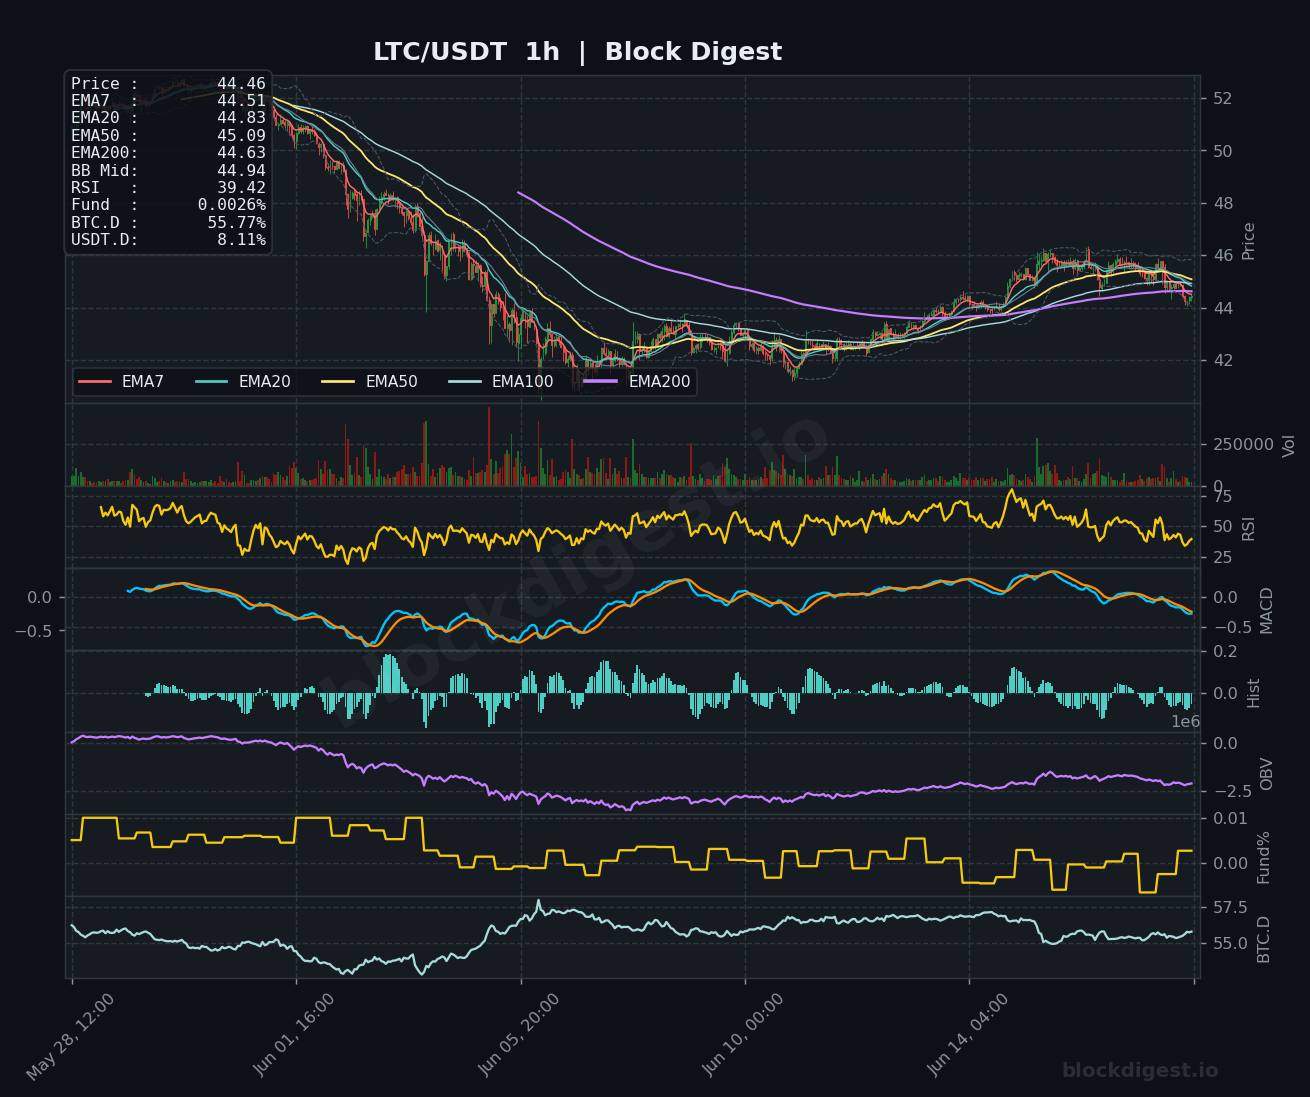The height and width of the screenshot is (1097, 1310).
Task: Click the BB Mid value 44.94 row
Action: click(168, 171)
